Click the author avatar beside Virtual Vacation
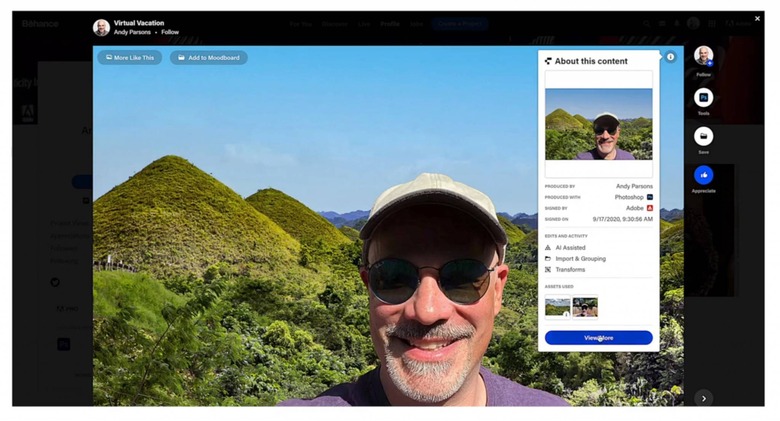This screenshot has height=421, width=780. (101, 27)
